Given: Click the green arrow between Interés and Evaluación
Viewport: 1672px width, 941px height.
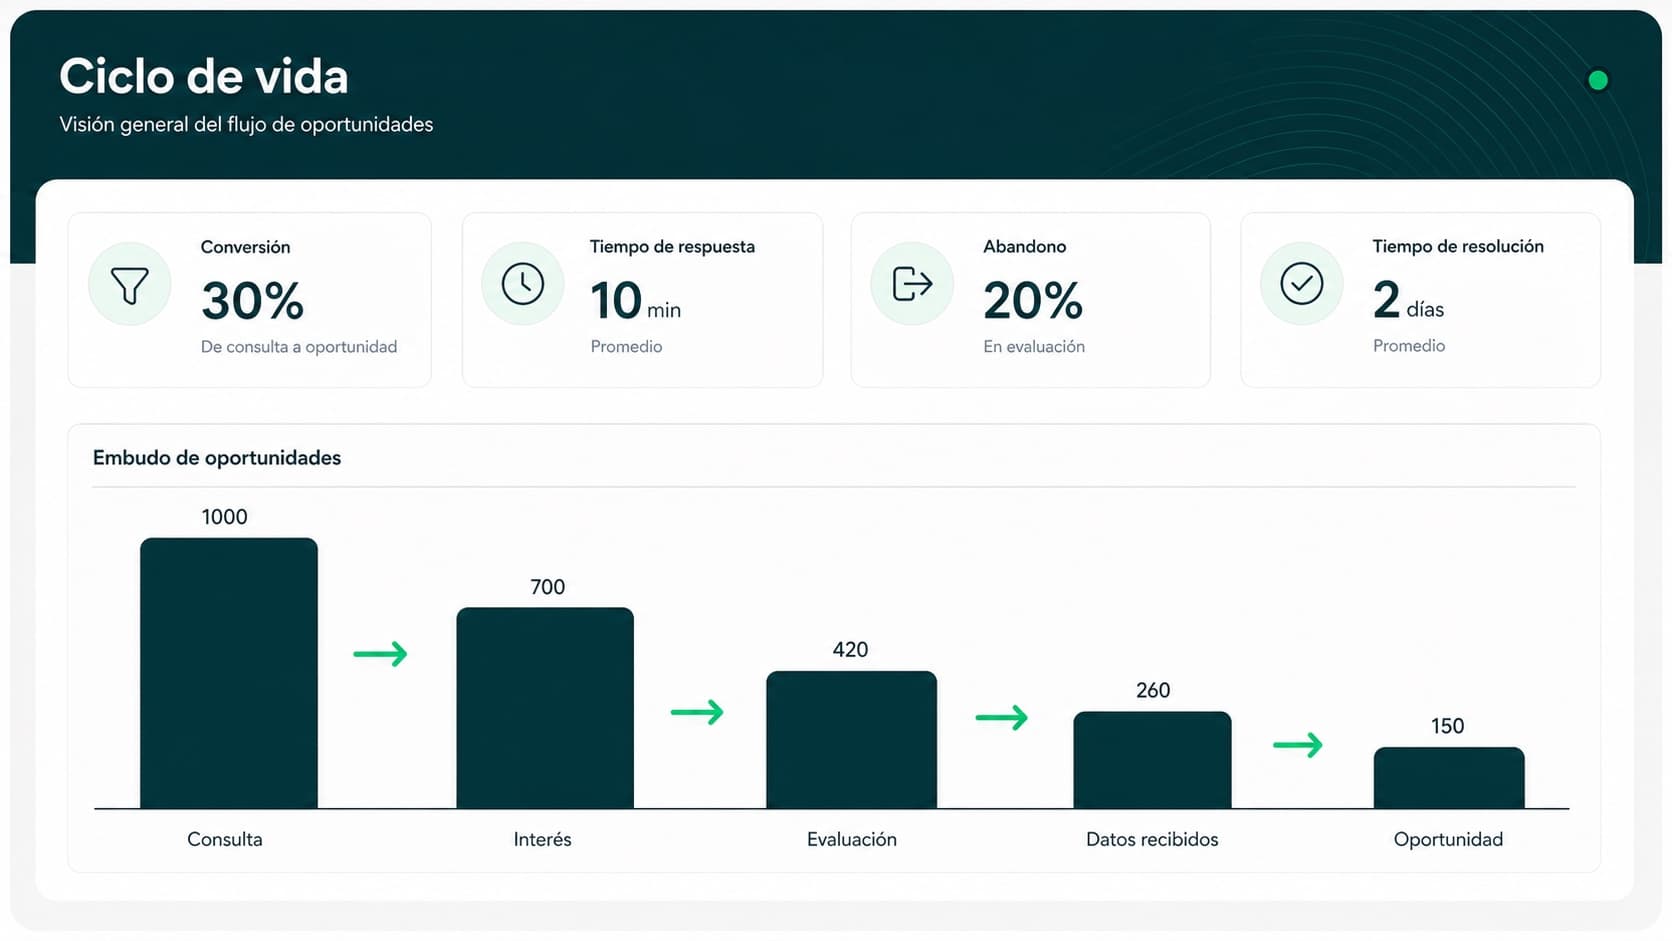Looking at the screenshot, I should 697,712.
